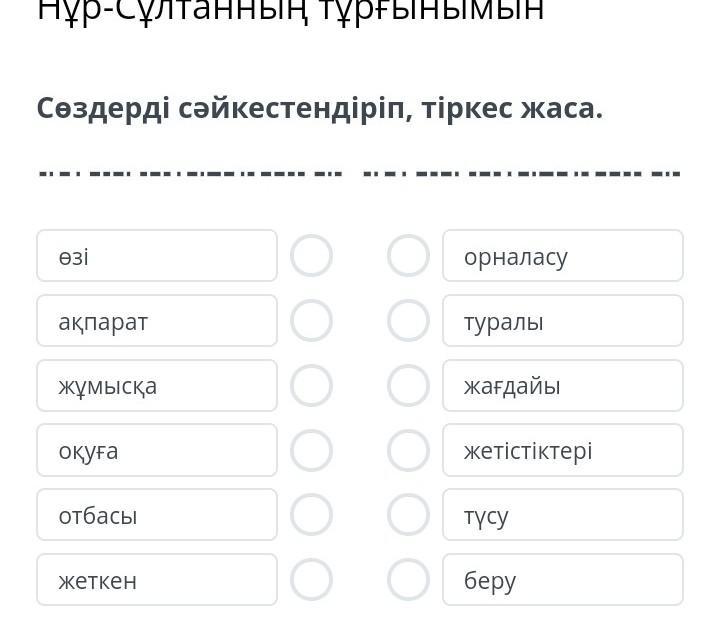Image resolution: width=720 pixels, height=621 pixels.
Task: Click the өзі word box
Action: 157,256
